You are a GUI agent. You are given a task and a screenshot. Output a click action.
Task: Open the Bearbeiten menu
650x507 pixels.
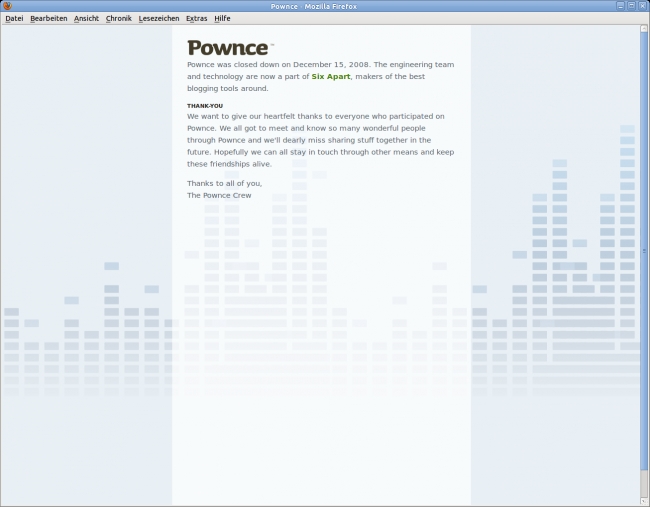pos(48,18)
